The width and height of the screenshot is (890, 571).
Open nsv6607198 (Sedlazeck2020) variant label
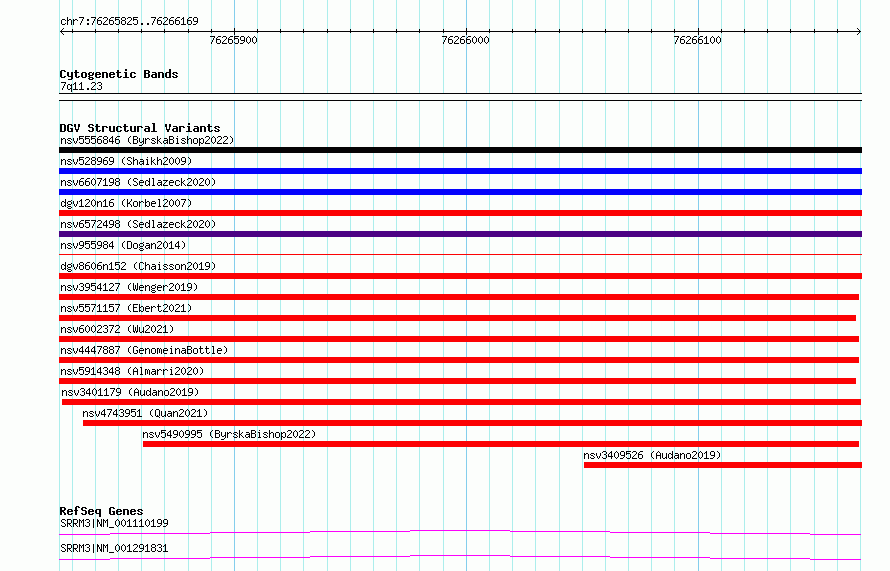pos(138,182)
